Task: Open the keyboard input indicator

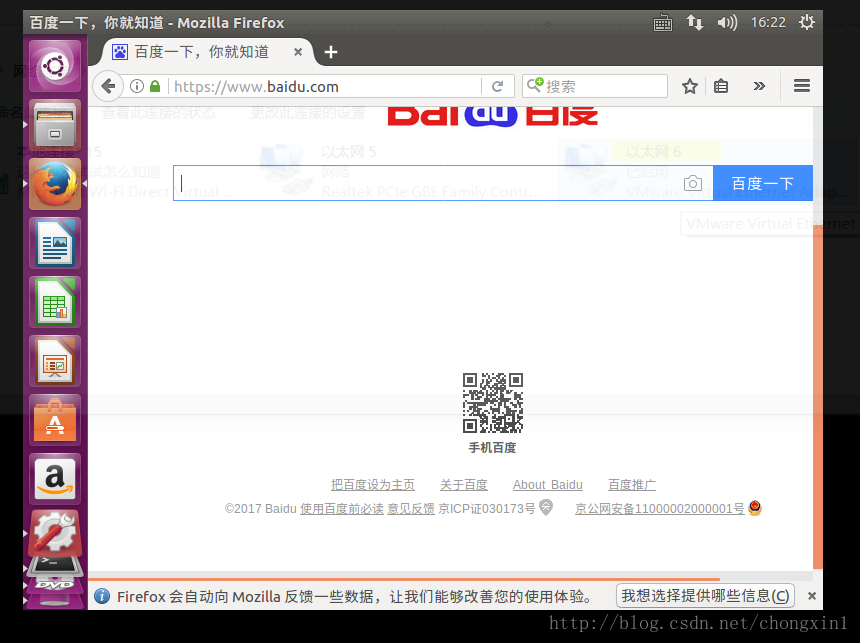Action: point(663,23)
